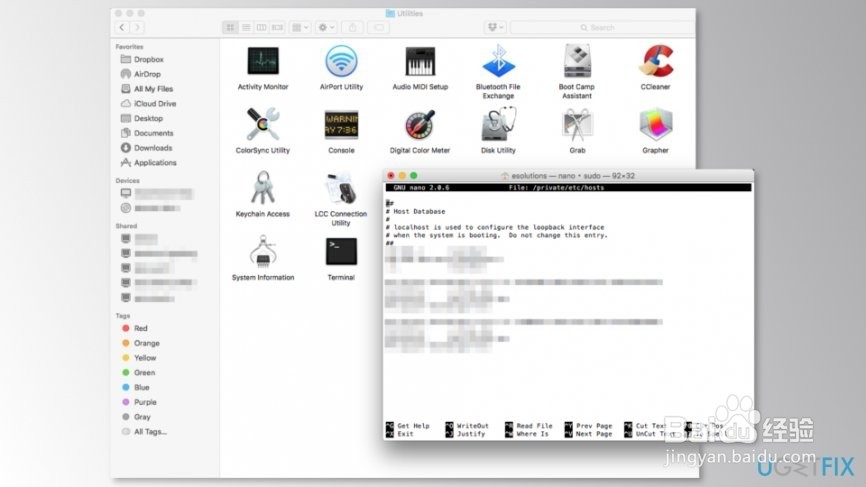Viewport: 866px width, 487px height.
Task: Open Disk Utility icon
Action: pyautogui.click(x=498, y=124)
